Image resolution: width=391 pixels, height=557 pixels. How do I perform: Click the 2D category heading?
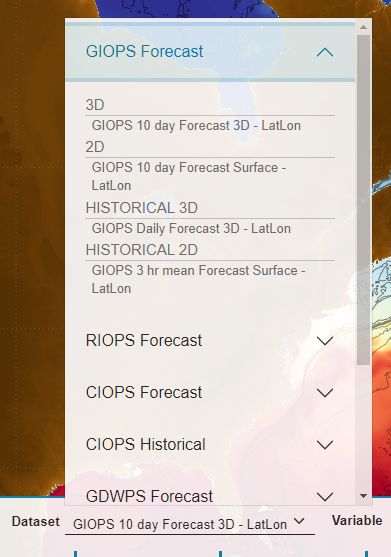(95, 147)
